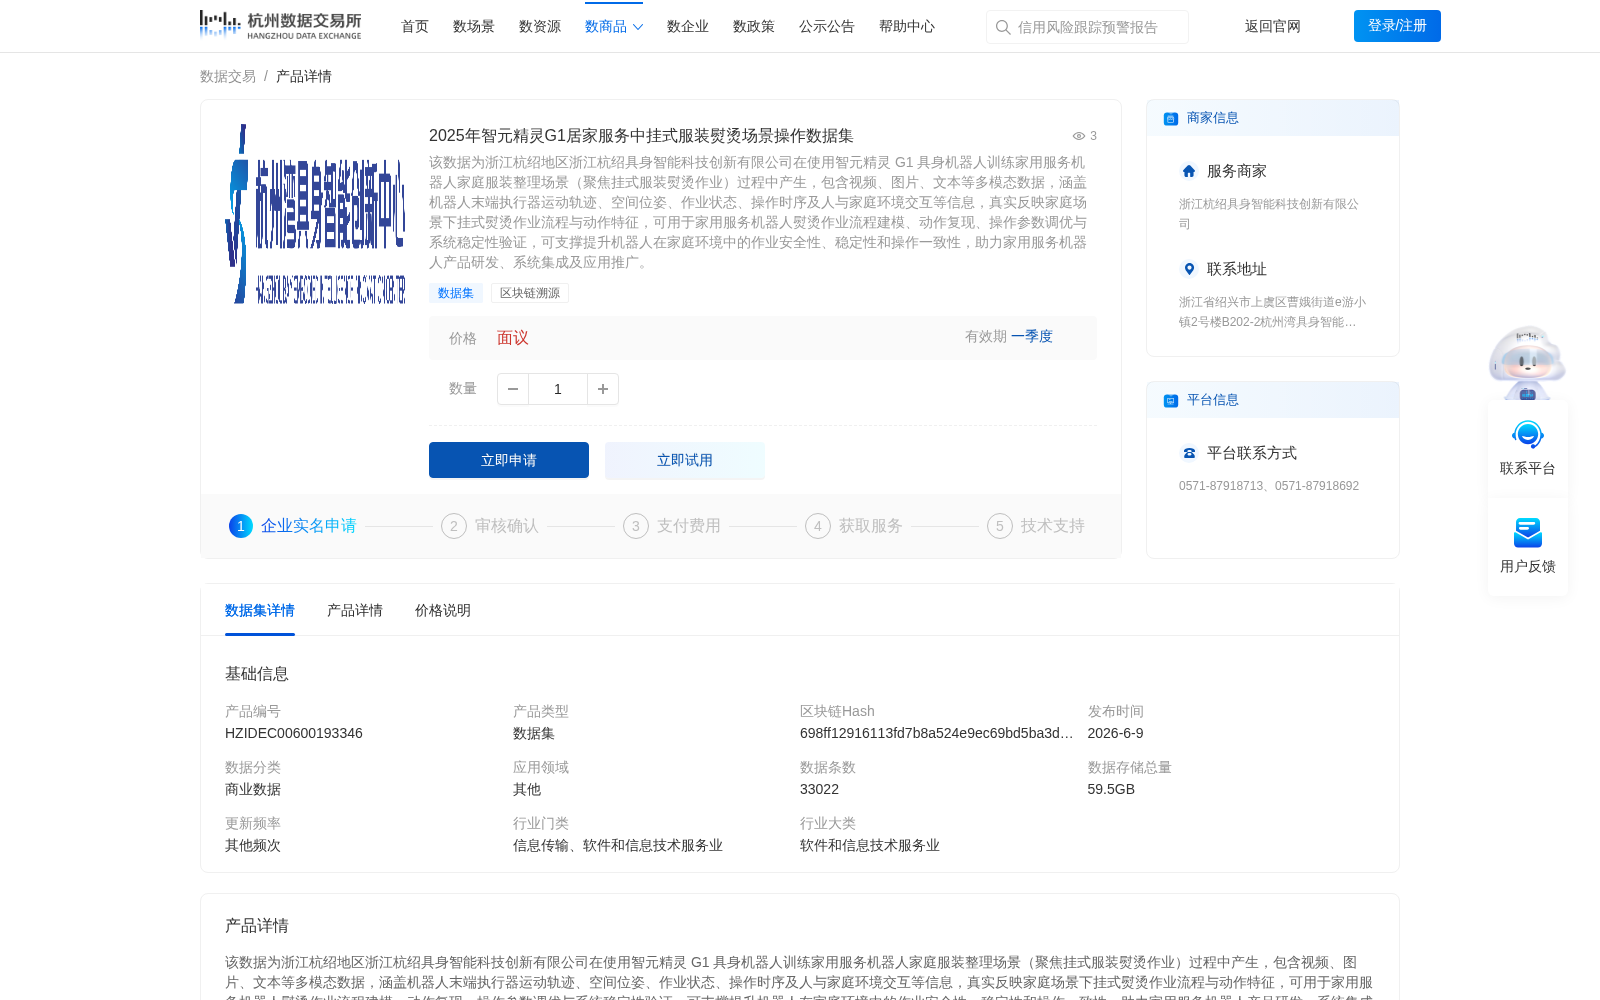This screenshot has height=1000, width=1600.
Task: Expand the 数商品 dropdown arrow
Action: [x=638, y=27]
